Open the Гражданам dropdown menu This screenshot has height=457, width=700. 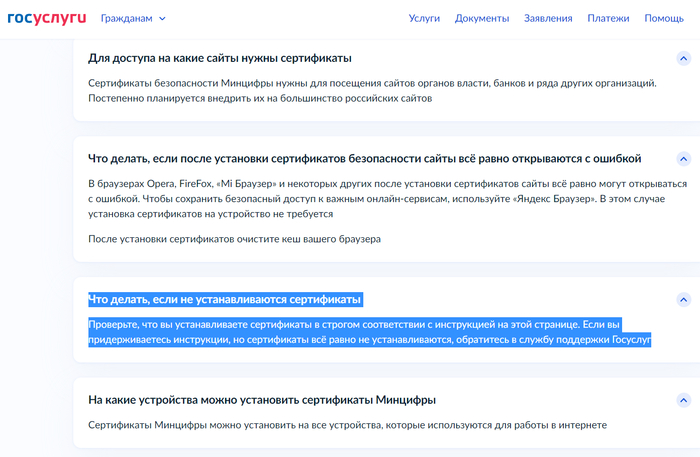[133, 18]
